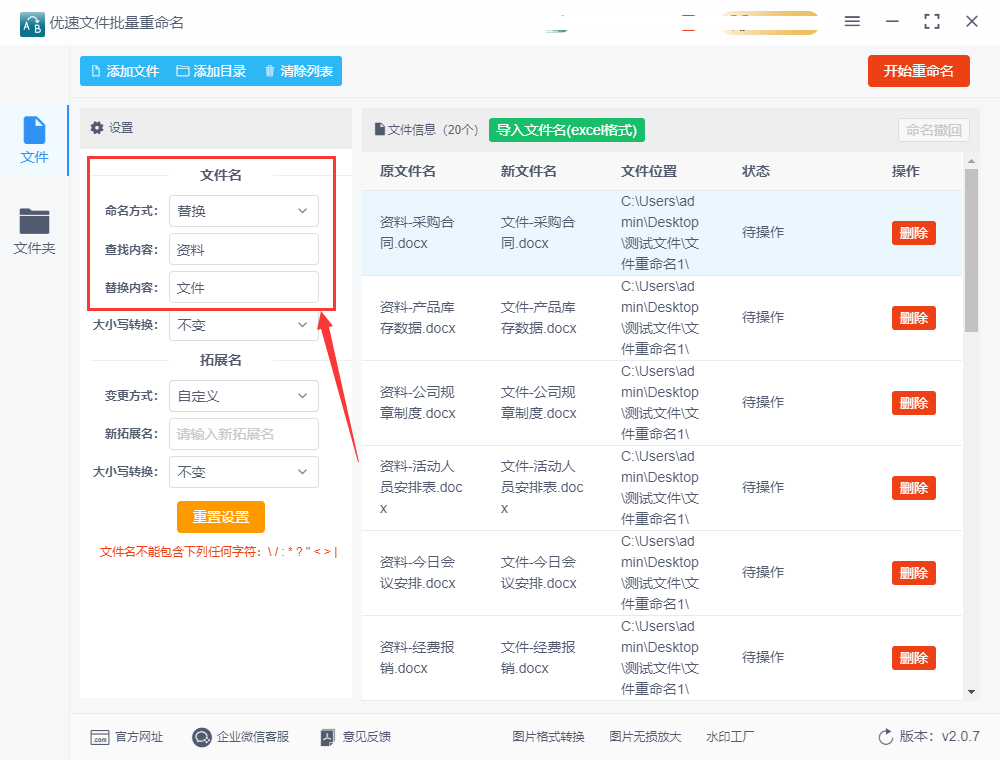Viewport: 1000px width, 760px height.
Task: Click the 添加目录 add directory button
Action: click(211, 71)
